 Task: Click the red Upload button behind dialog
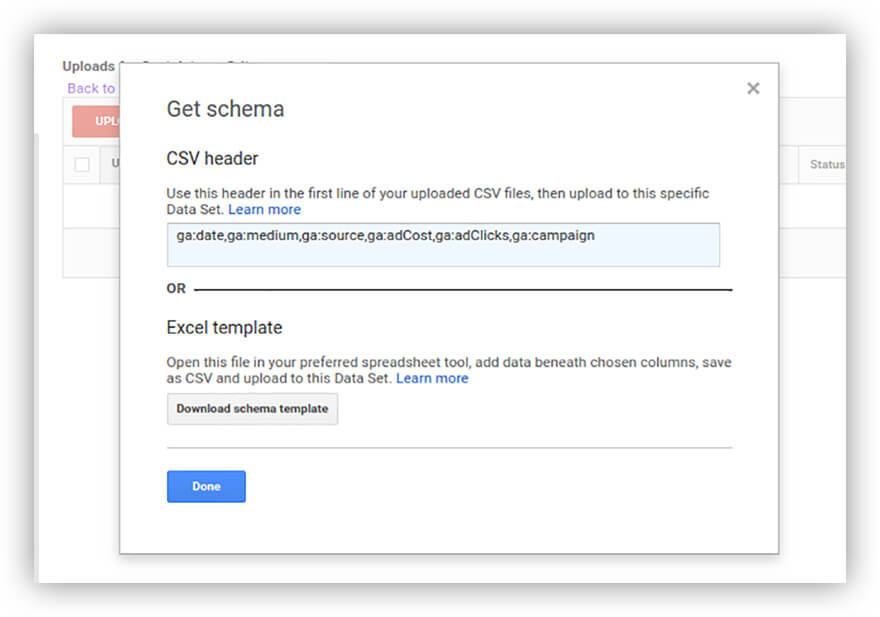(96, 122)
